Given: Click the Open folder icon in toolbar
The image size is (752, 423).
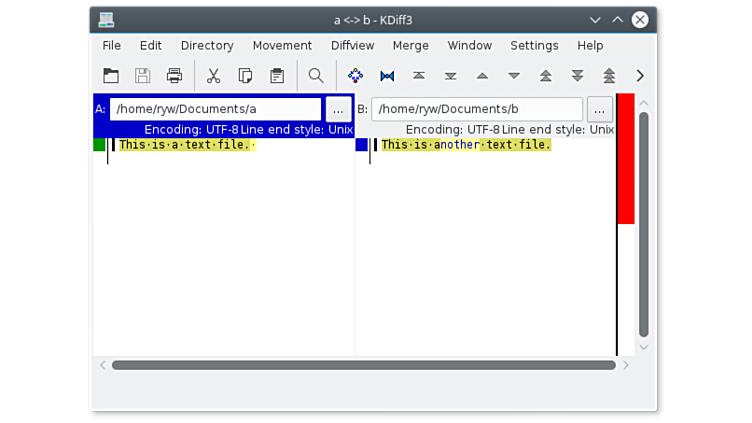Looking at the screenshot, I should pos(111,76).
